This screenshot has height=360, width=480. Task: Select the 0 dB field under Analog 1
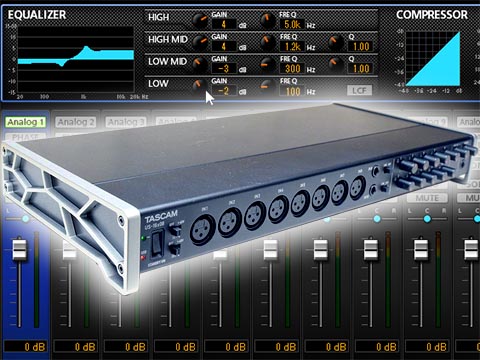25,347
